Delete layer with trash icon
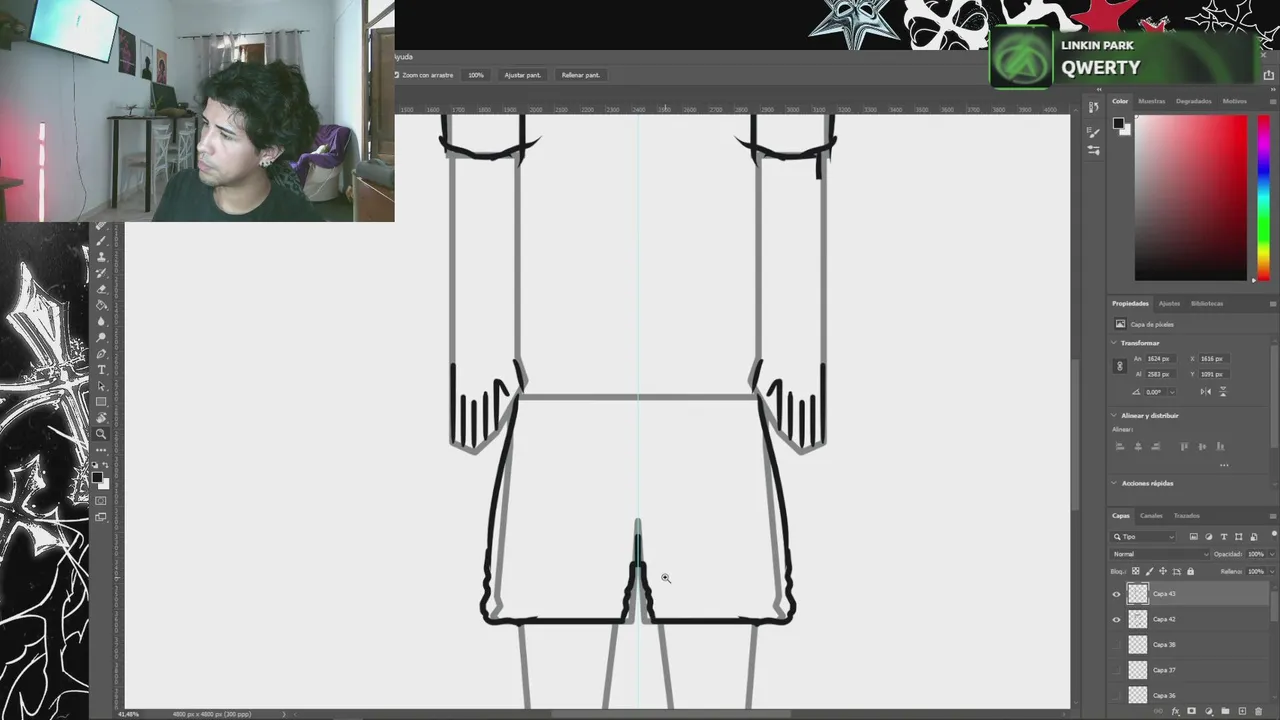 1258,711
